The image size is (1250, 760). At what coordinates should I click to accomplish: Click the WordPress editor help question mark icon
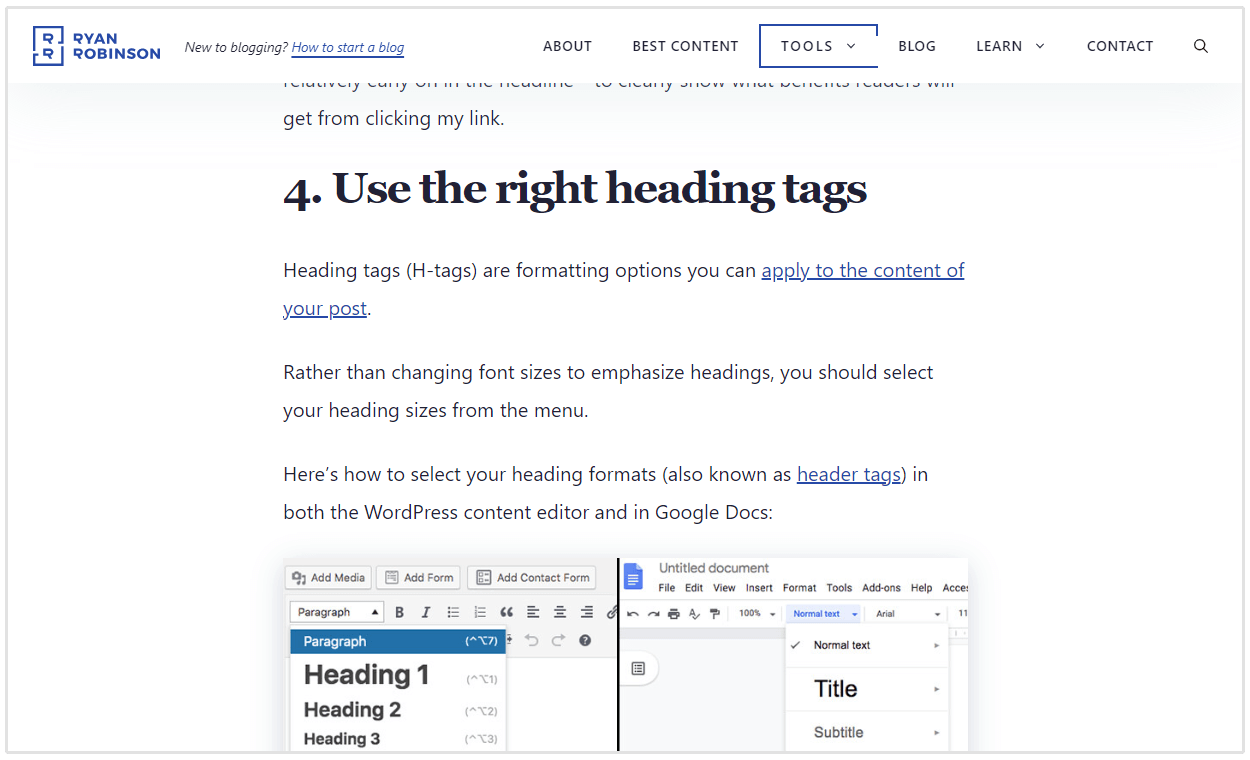[585, 640]
